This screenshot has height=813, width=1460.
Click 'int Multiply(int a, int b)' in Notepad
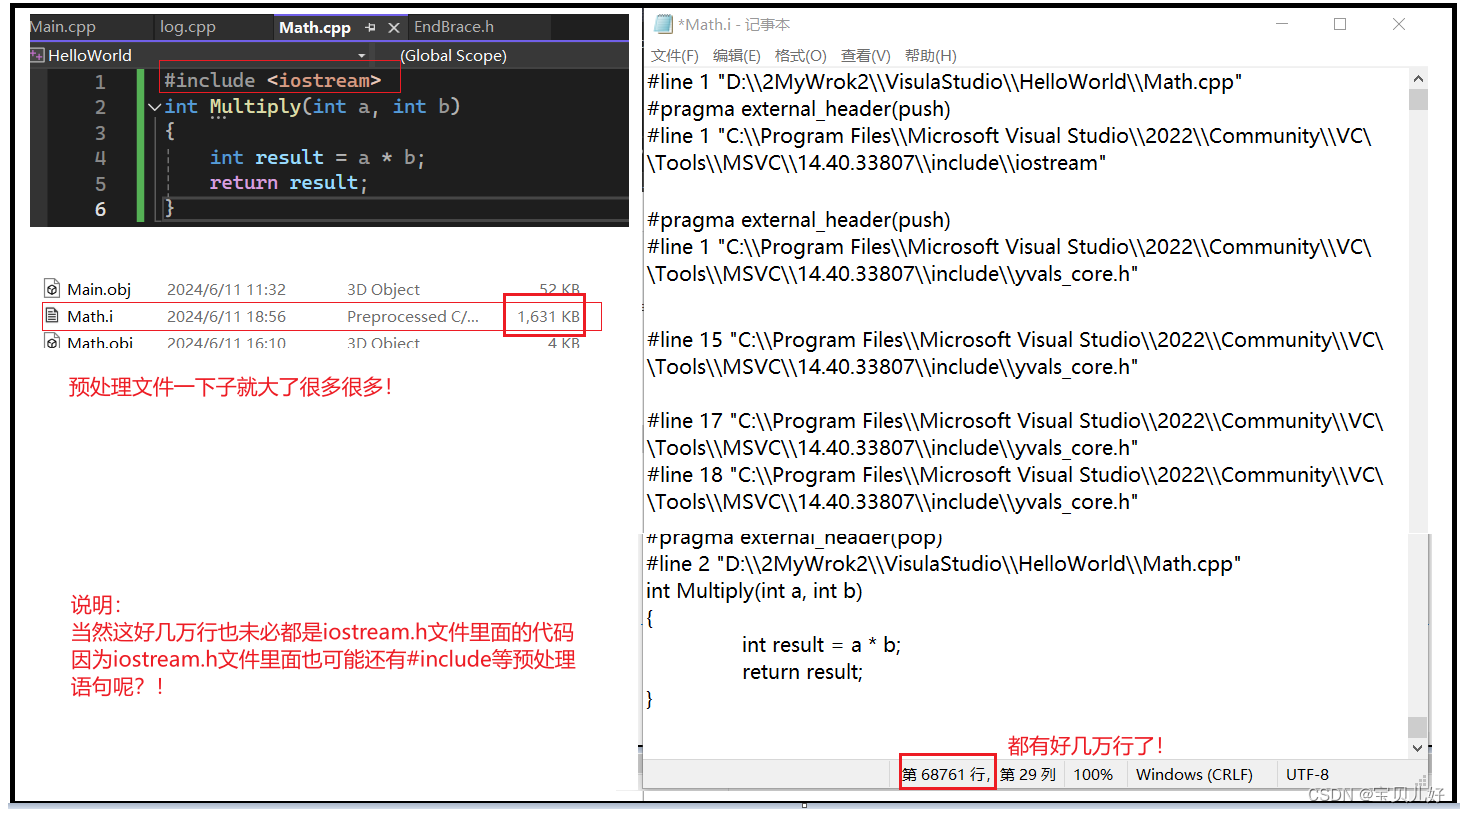[x=754, y=591]
